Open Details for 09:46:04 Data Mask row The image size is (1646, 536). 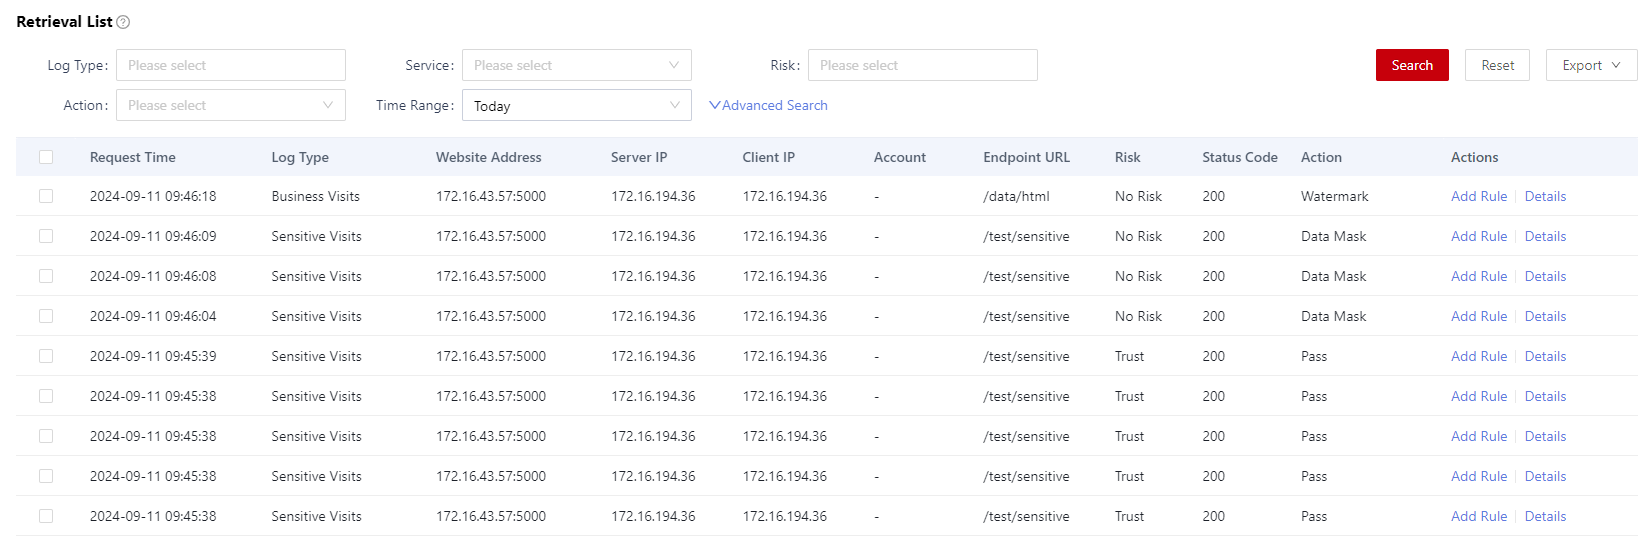1545,316
